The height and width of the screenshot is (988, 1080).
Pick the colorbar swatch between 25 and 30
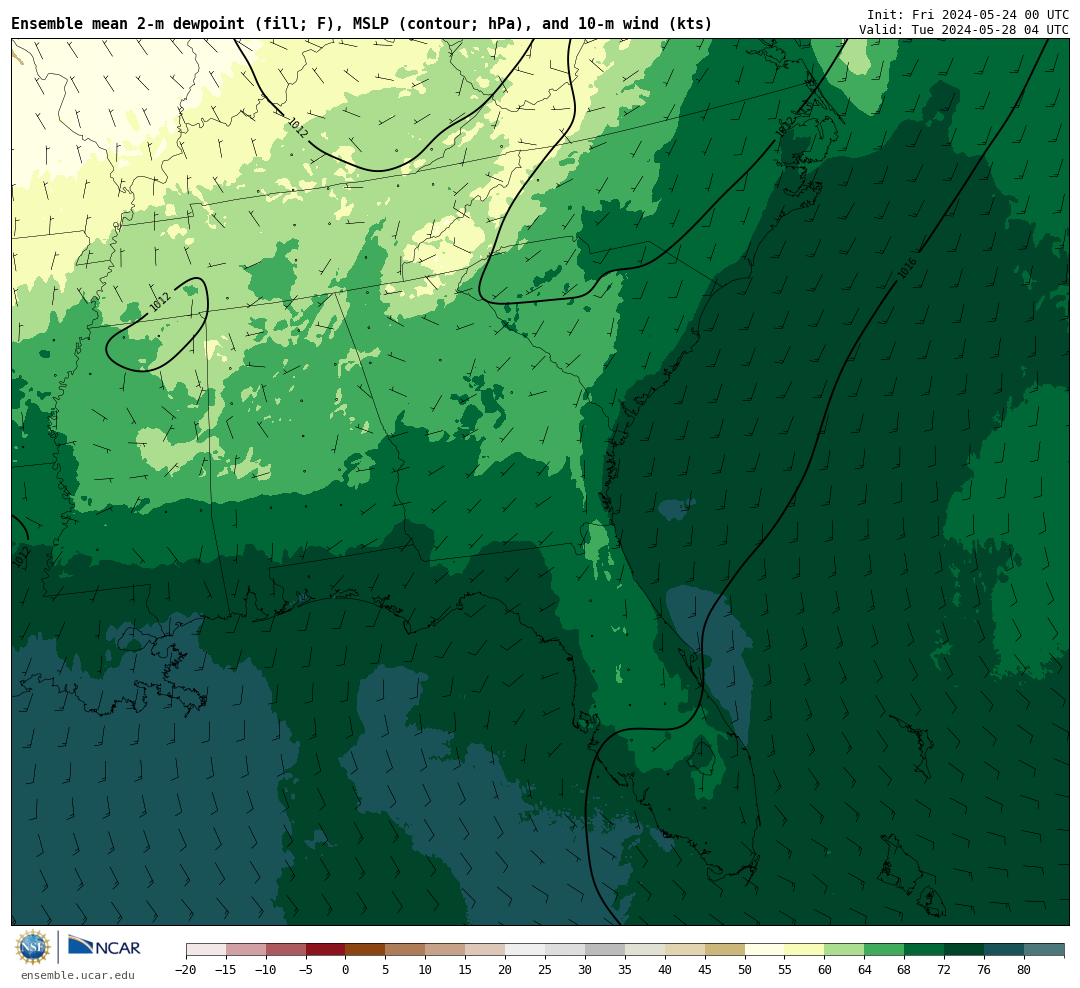tap(565, 950)
